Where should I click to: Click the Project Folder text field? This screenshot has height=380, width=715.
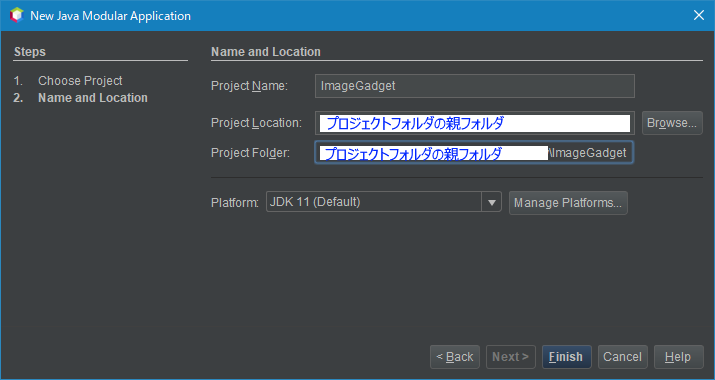[x=474, y=153]
